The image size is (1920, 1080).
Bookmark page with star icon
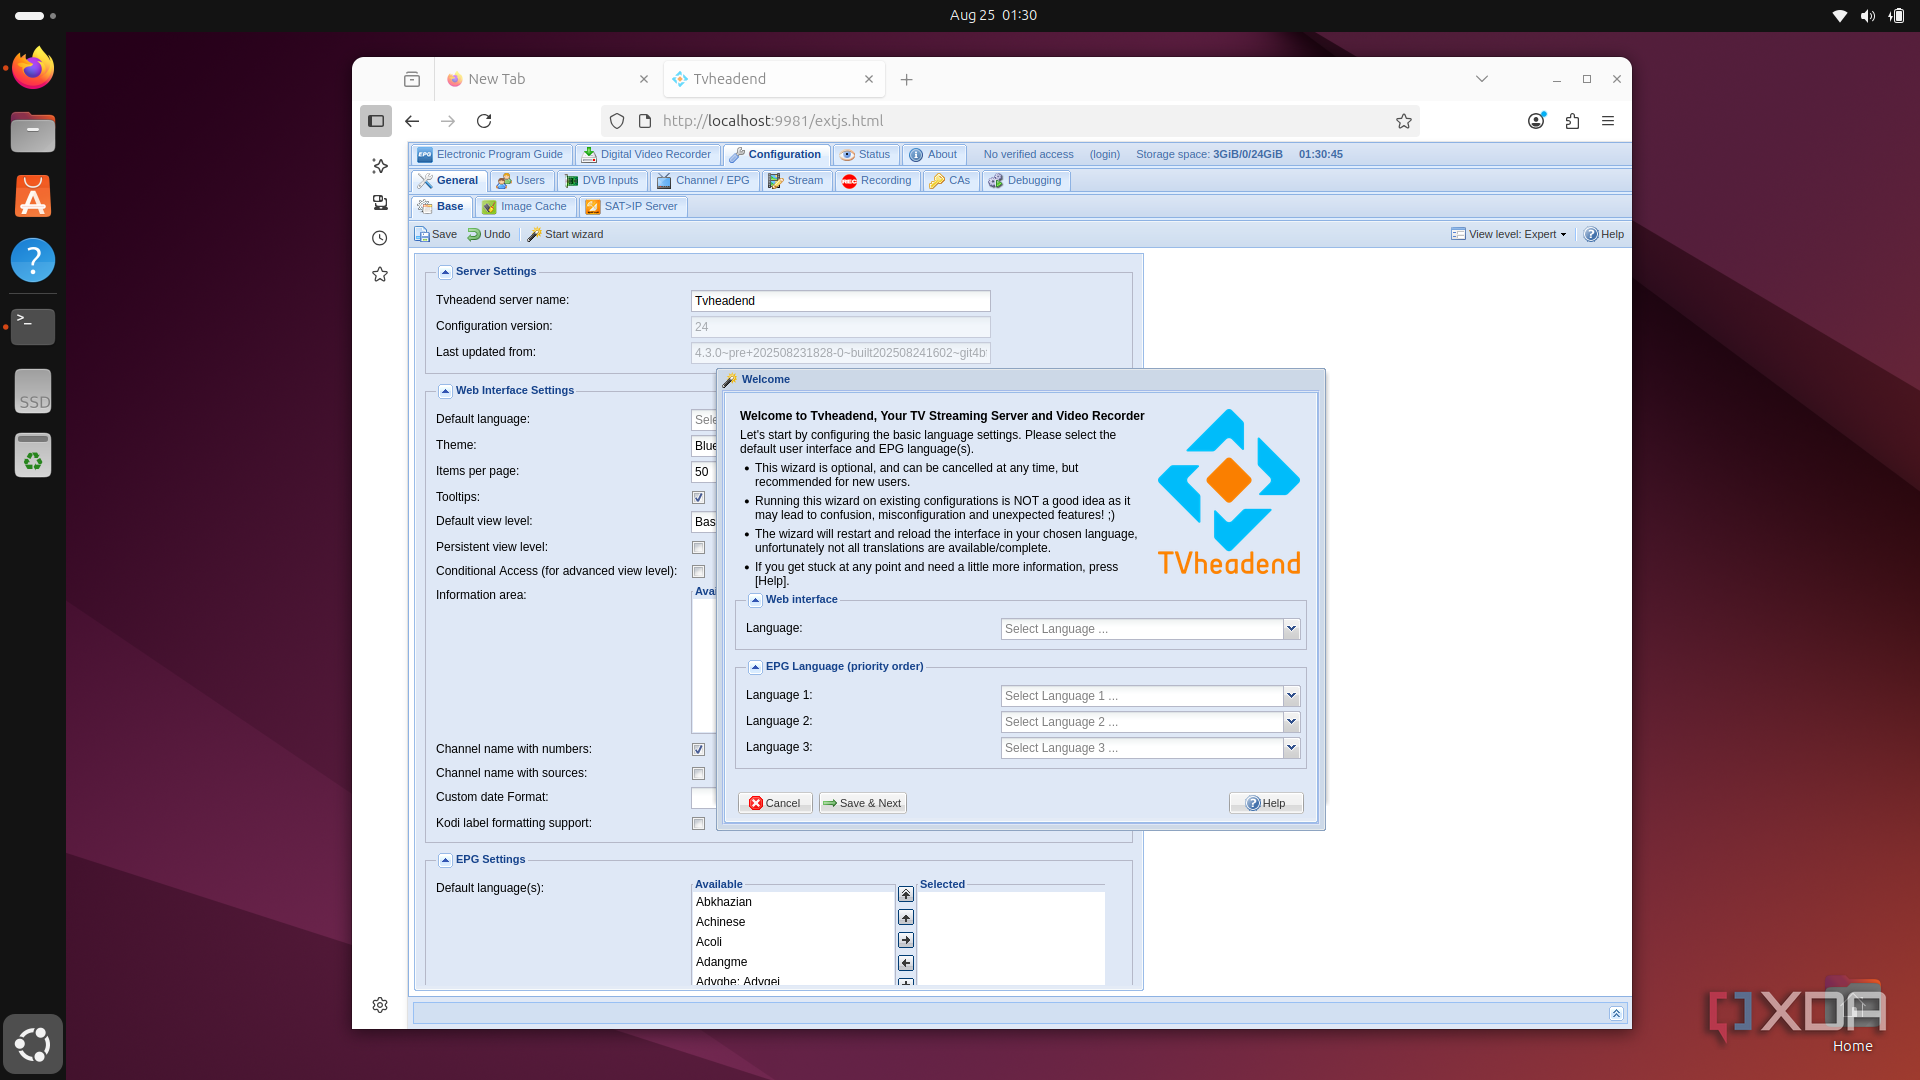click(x=1404, y=121)
